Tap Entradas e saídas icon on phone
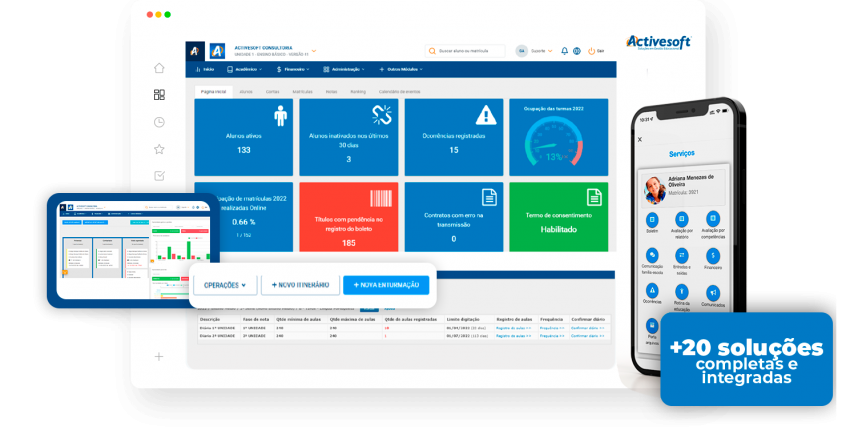The image size is (850, 430). [x=681, y=255]
